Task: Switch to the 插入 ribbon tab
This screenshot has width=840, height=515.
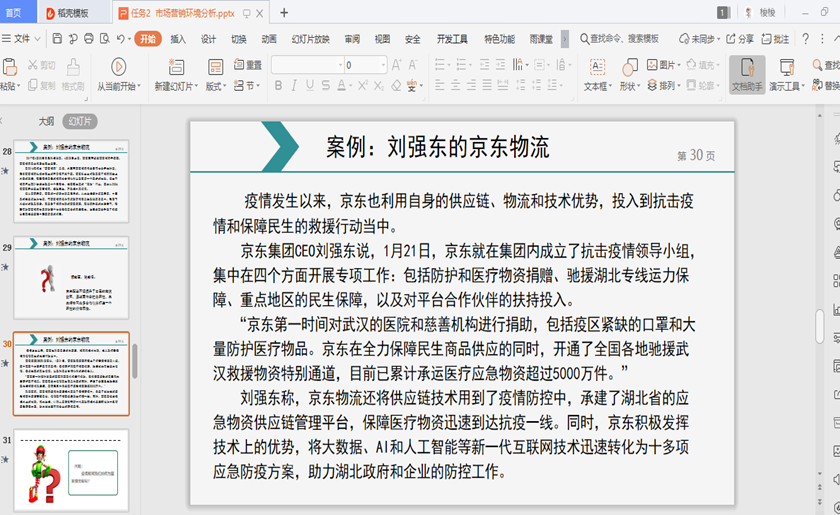Action: point(178,39)
